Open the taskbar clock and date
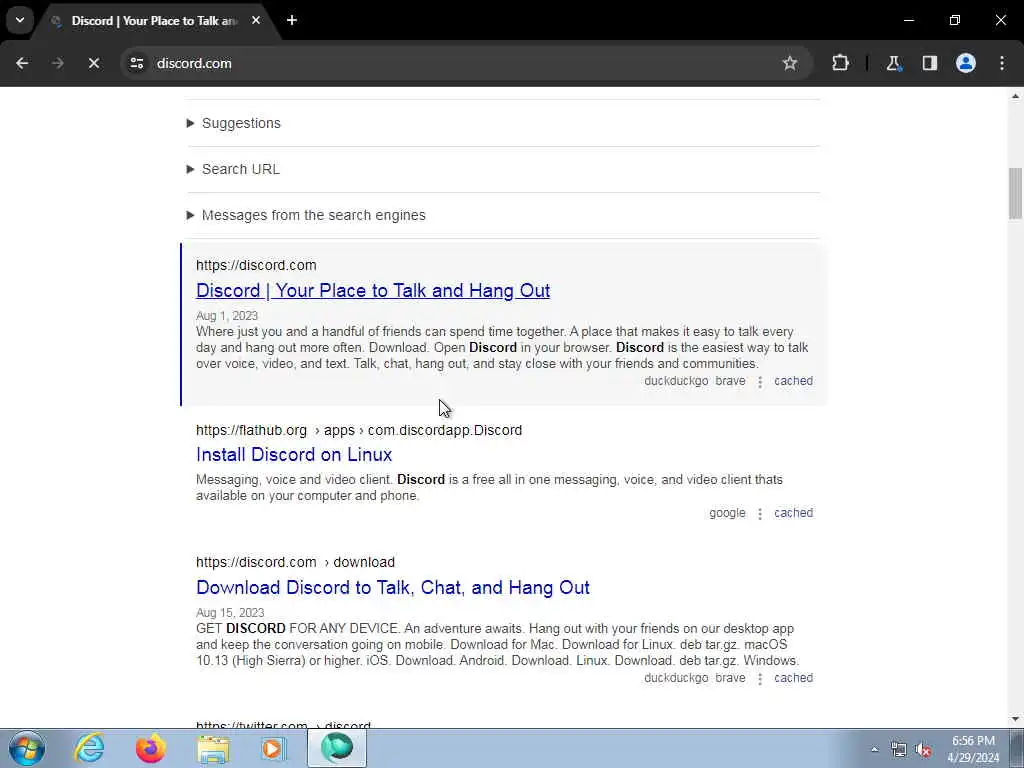 [x=973, y=749]
